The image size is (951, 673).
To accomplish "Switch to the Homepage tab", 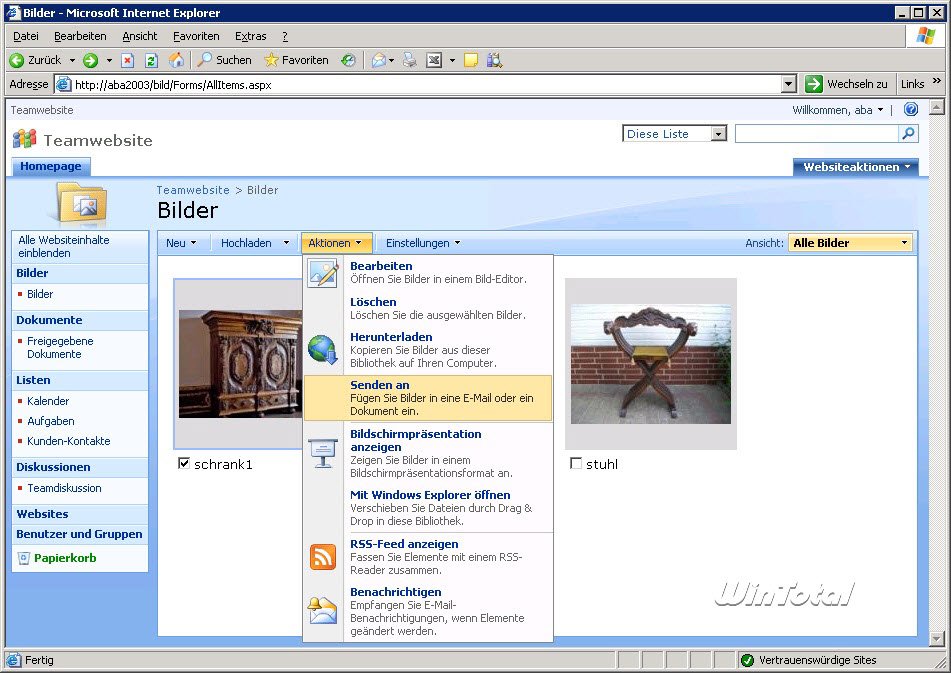I will click(52, 167).
